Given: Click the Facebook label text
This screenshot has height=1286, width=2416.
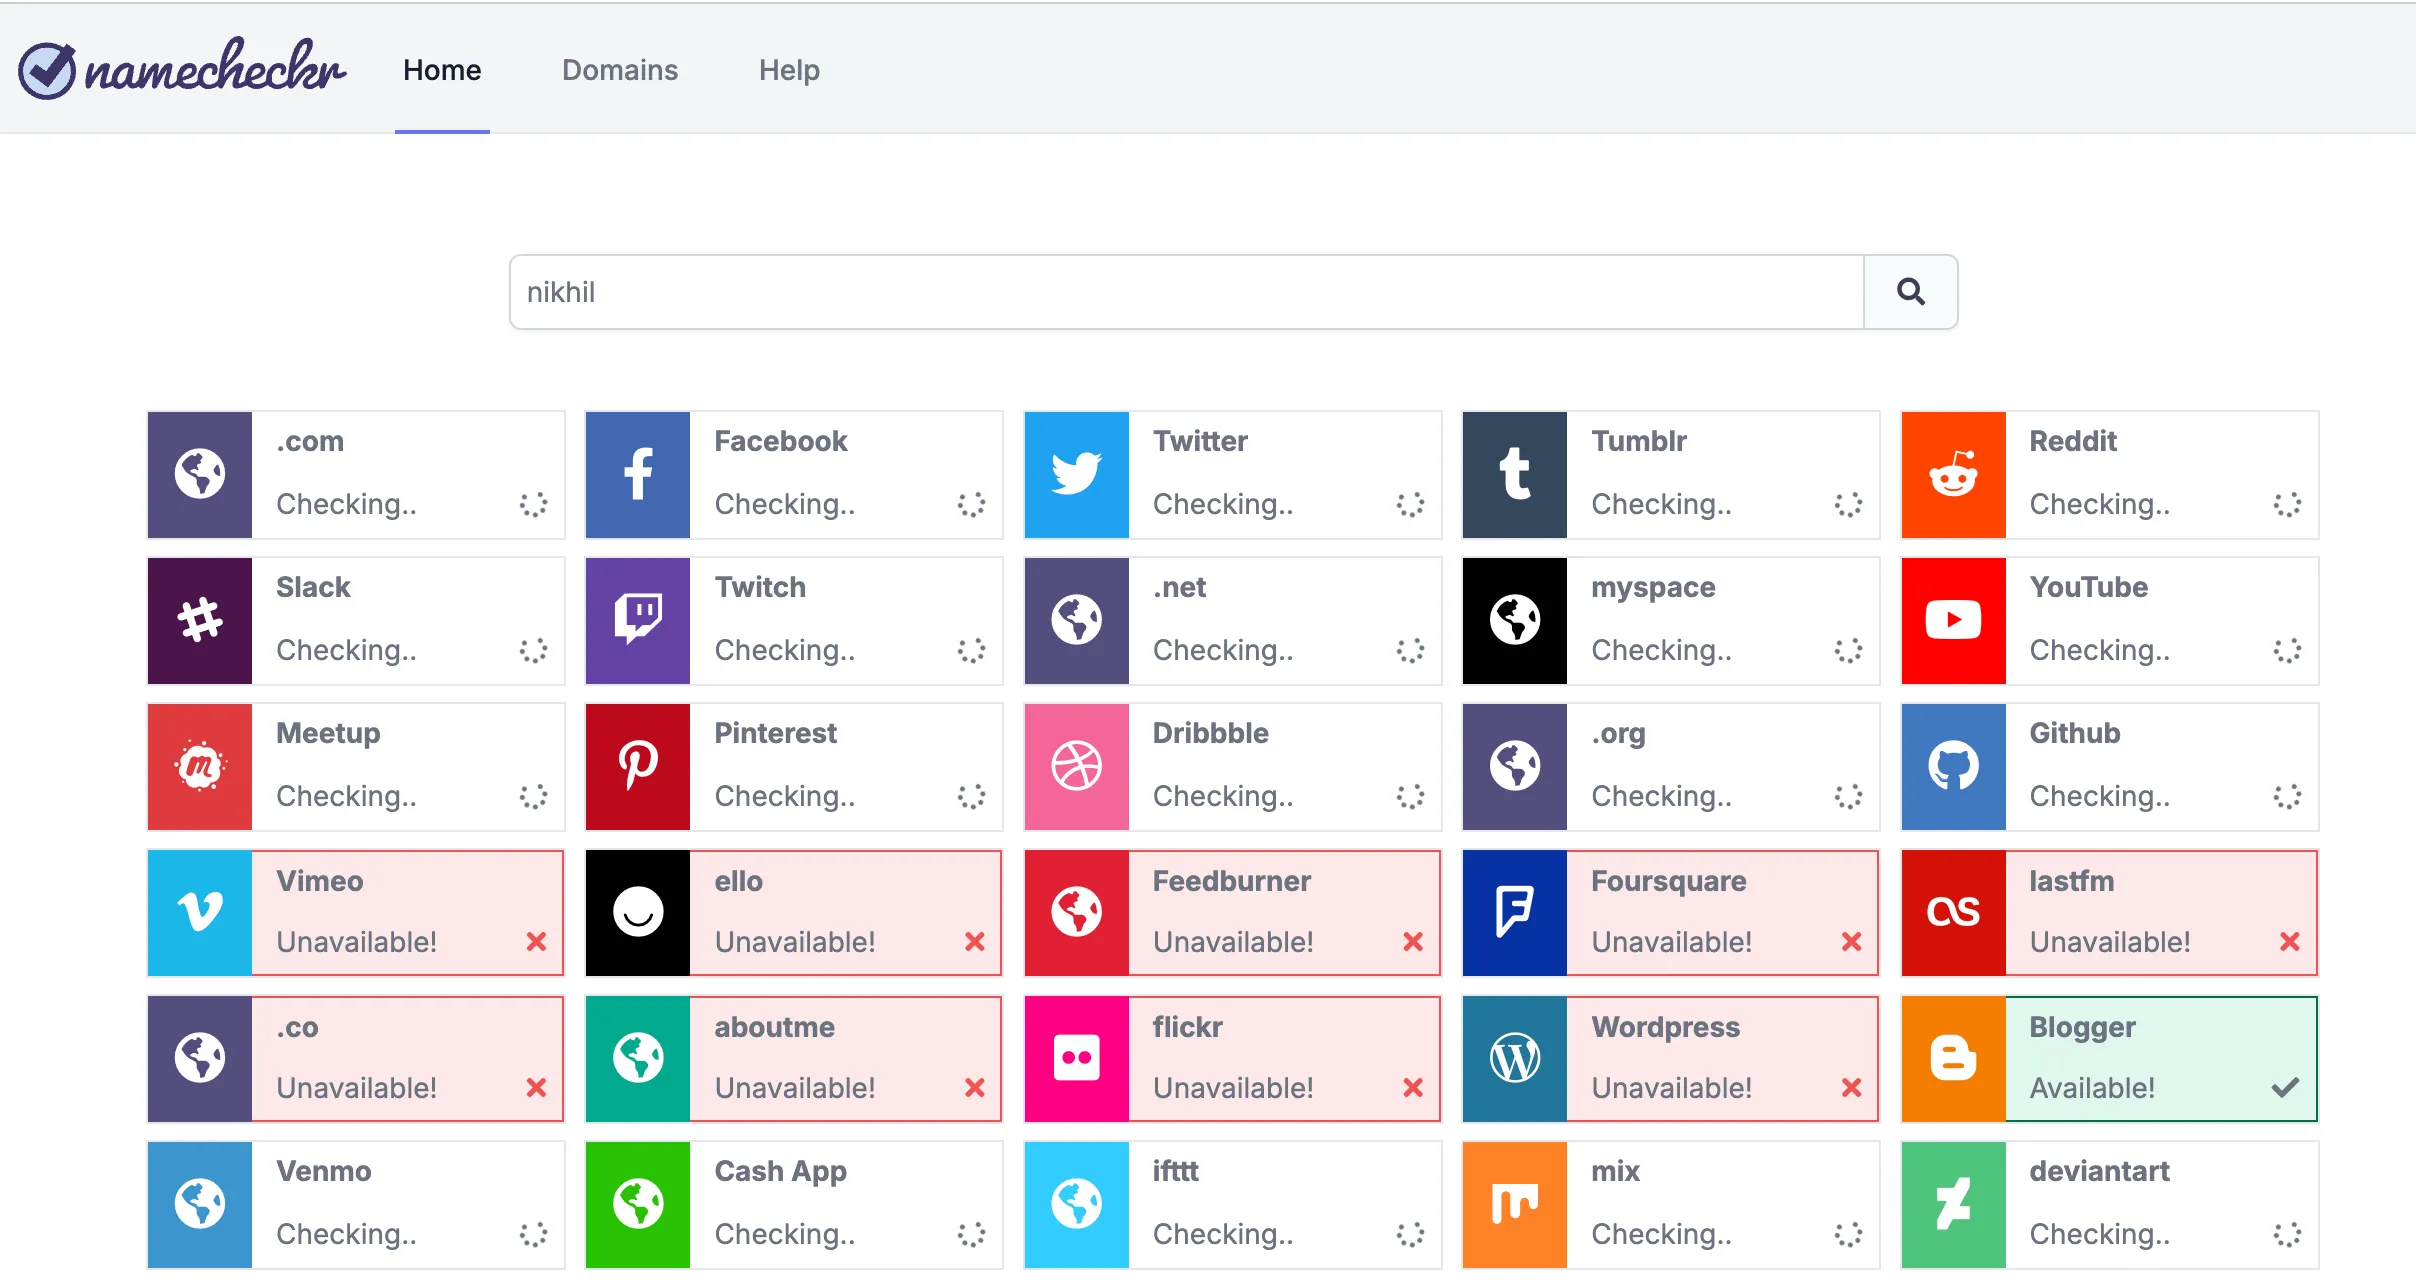Looking at the screenshot, I should (781, 441).
